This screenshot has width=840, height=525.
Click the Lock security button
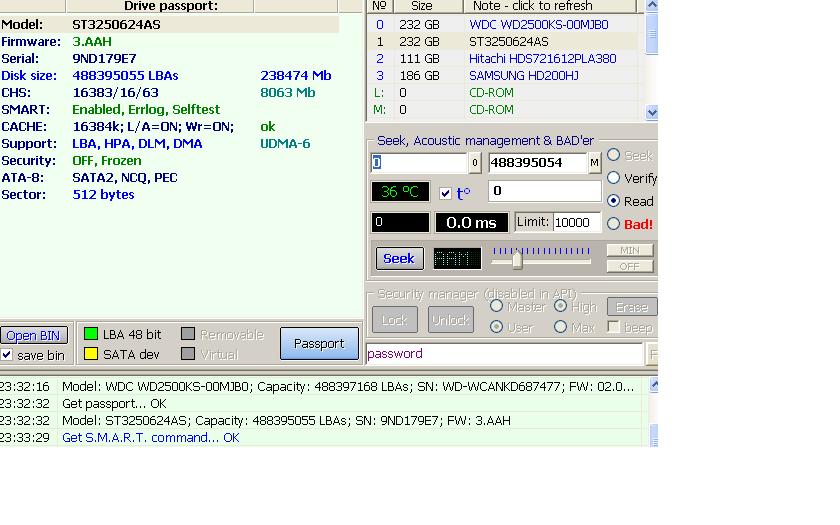(395, 320)
